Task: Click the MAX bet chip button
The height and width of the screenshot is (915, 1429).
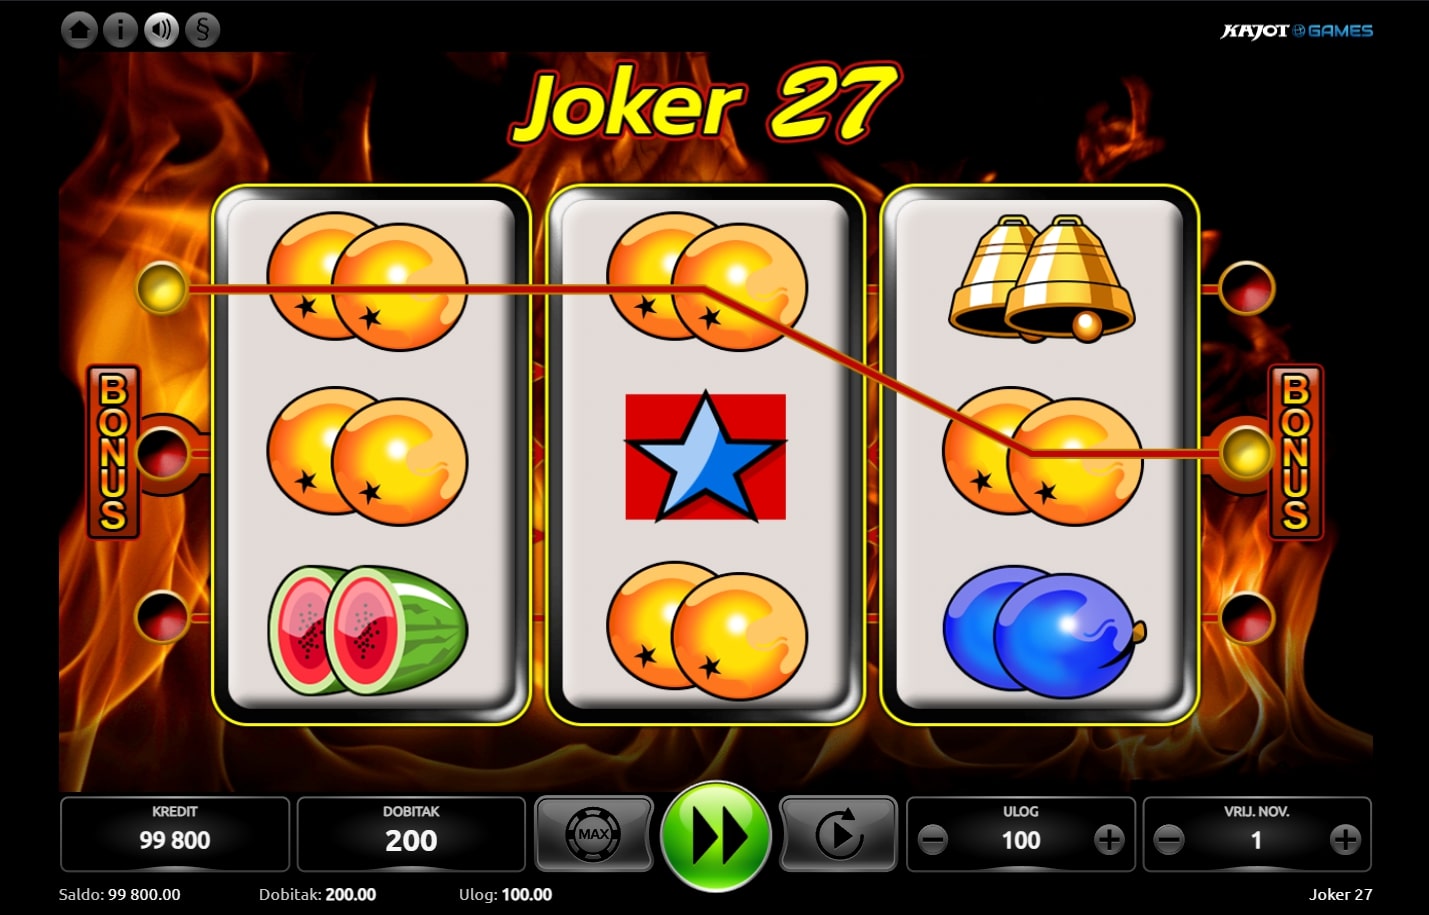Action: 594,834
